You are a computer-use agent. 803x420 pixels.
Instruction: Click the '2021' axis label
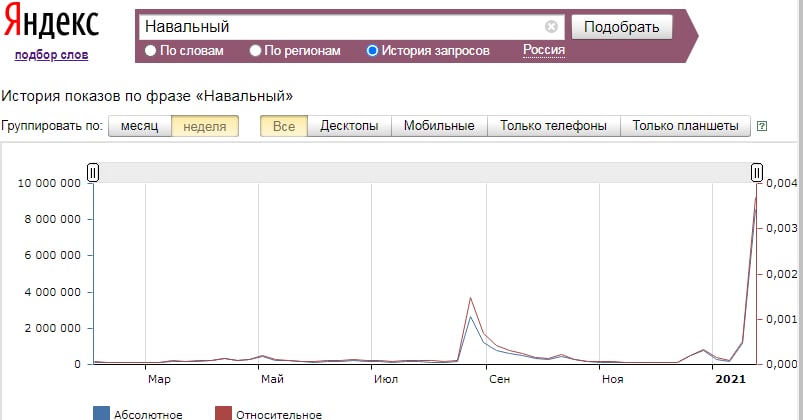coord(730,379)
